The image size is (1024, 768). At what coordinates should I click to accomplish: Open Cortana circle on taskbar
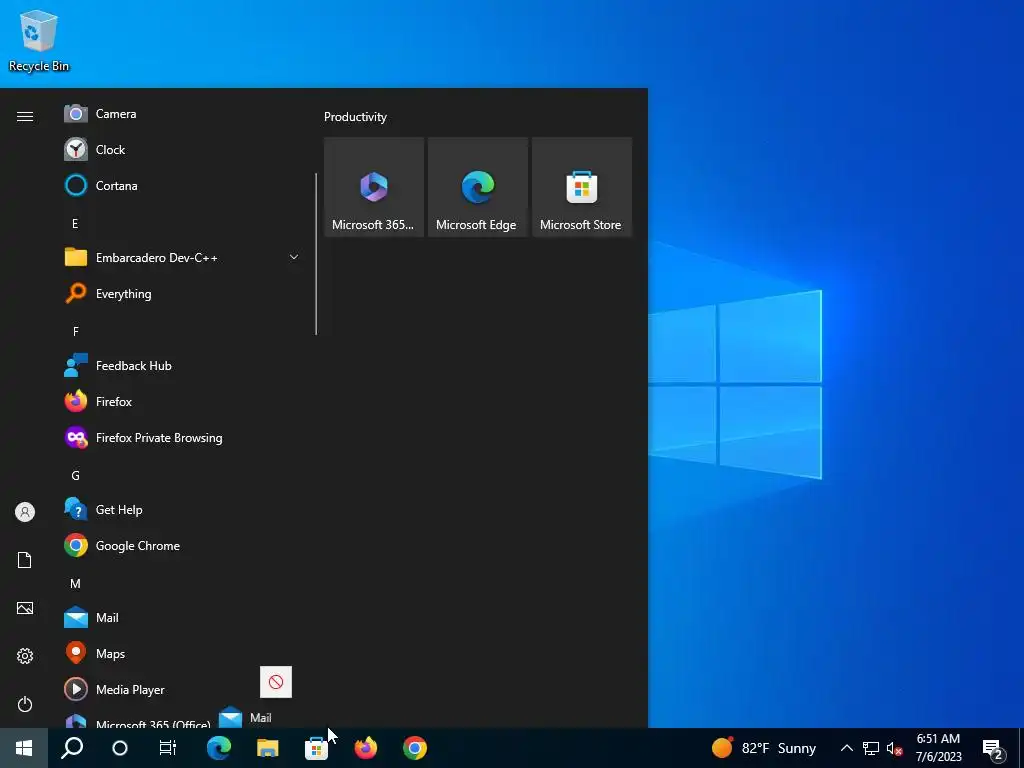click(x=120, y=748)
